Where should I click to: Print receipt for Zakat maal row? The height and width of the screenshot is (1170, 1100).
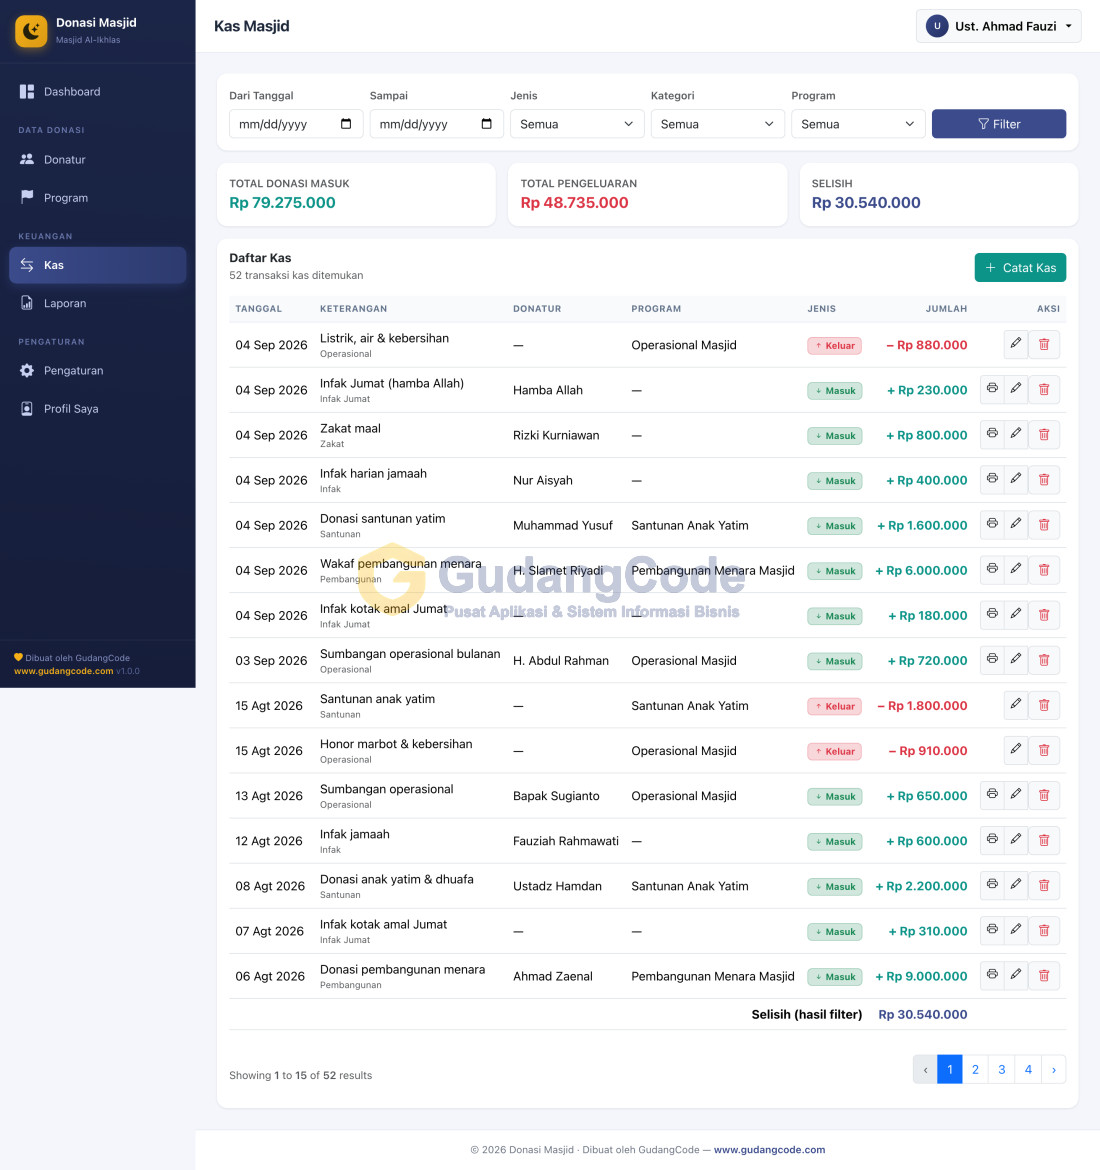992,434
